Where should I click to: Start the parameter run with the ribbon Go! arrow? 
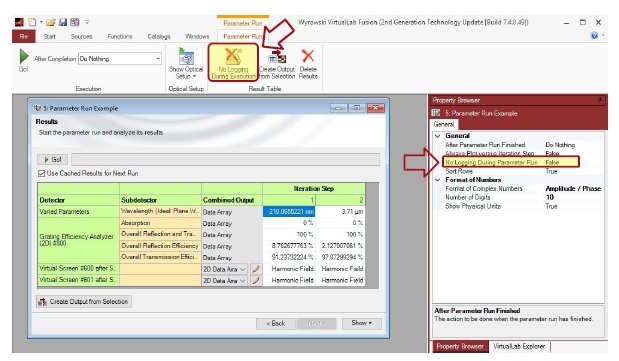(x=23, y=57)
